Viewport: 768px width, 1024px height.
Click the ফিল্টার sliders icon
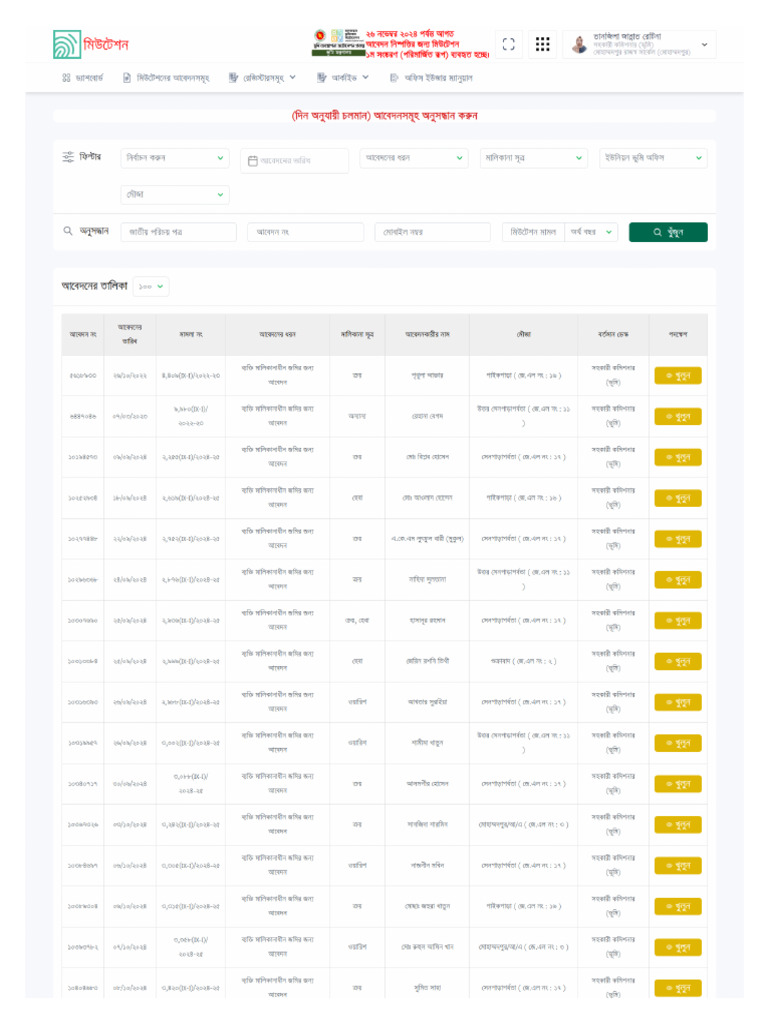[68, 158]
